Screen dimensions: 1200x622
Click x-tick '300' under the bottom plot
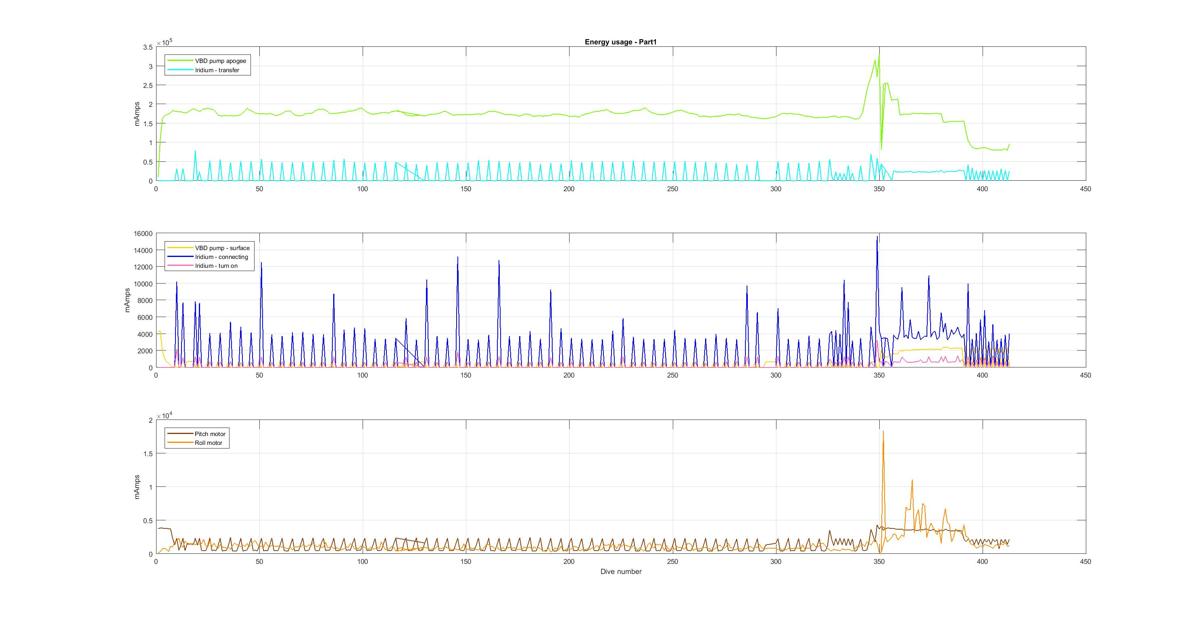pos(775,561)
